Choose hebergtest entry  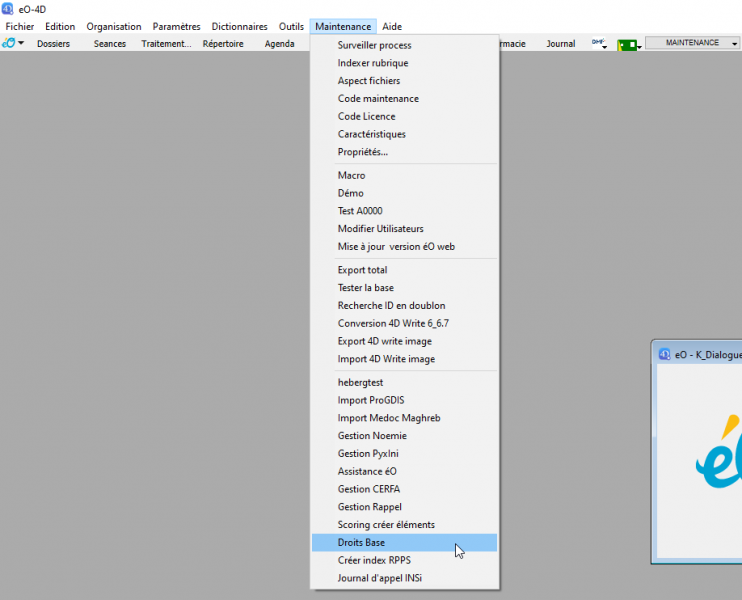point(405,382)
